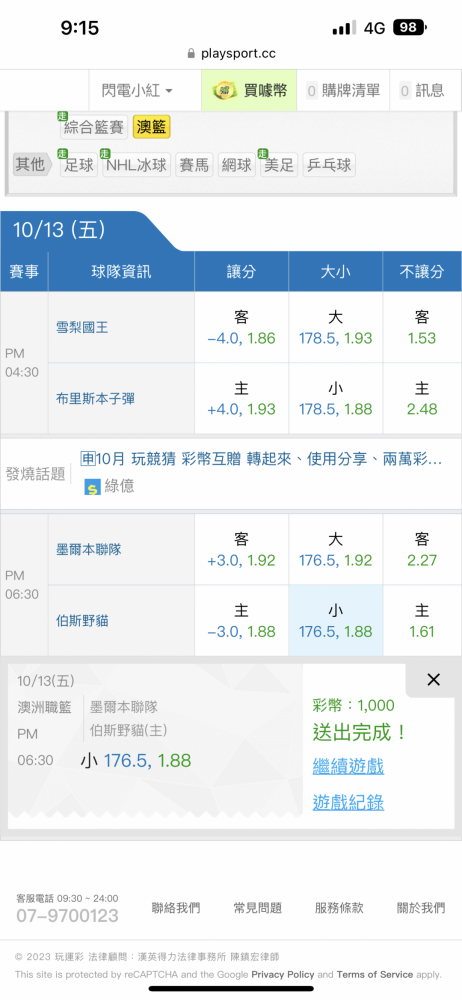Click the blue S icon beside 綠億
Screen dimensions: 462x1000
coord(93,487)
